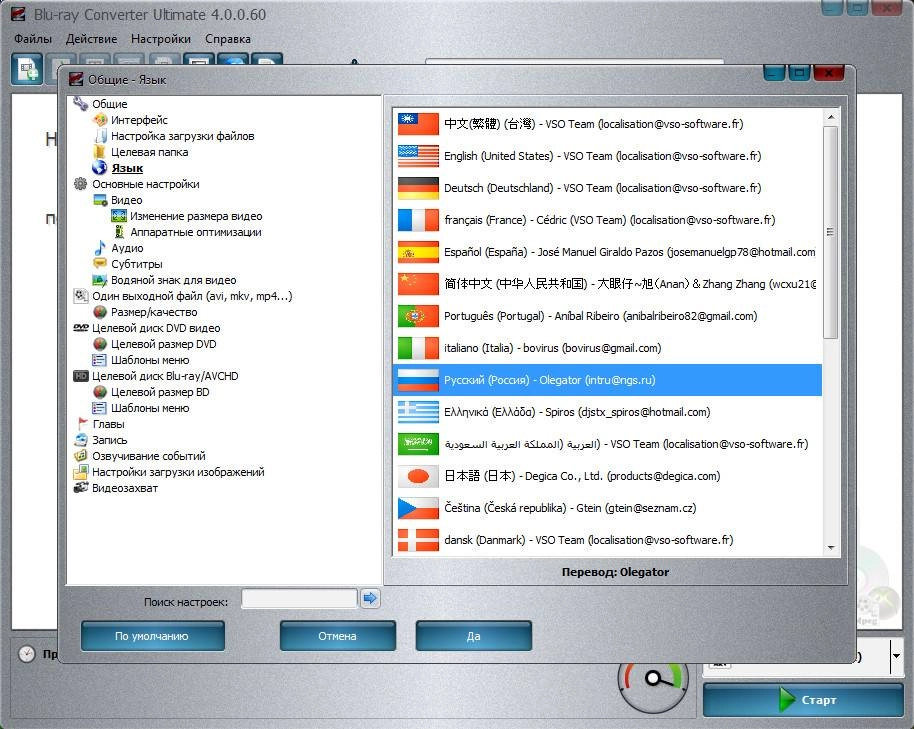Screen dimensions: 914x729
Task: Open the Файлы menu
Action: click(33, 39)
